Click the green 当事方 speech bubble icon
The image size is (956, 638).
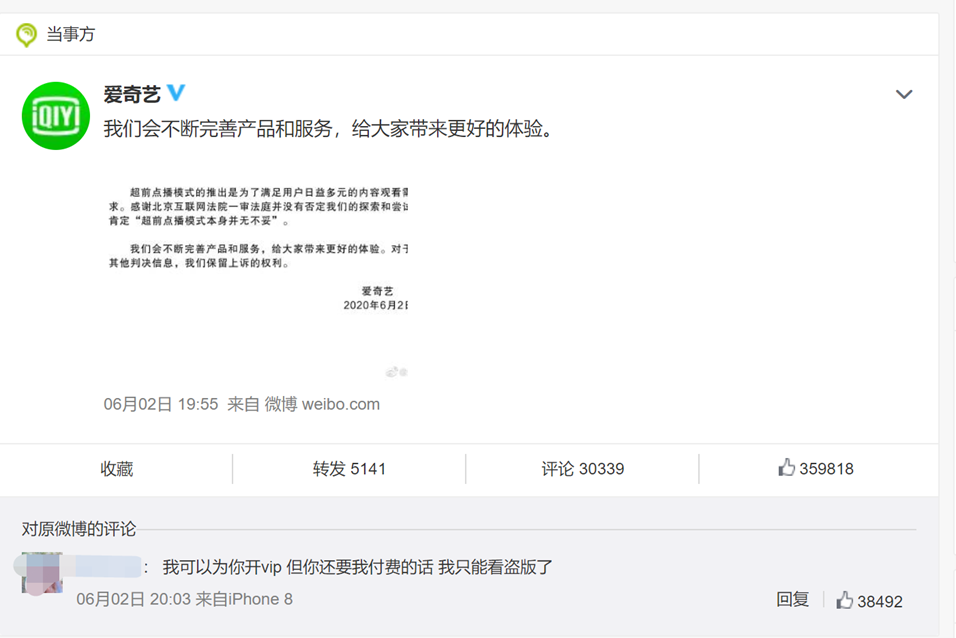[26, 35]
